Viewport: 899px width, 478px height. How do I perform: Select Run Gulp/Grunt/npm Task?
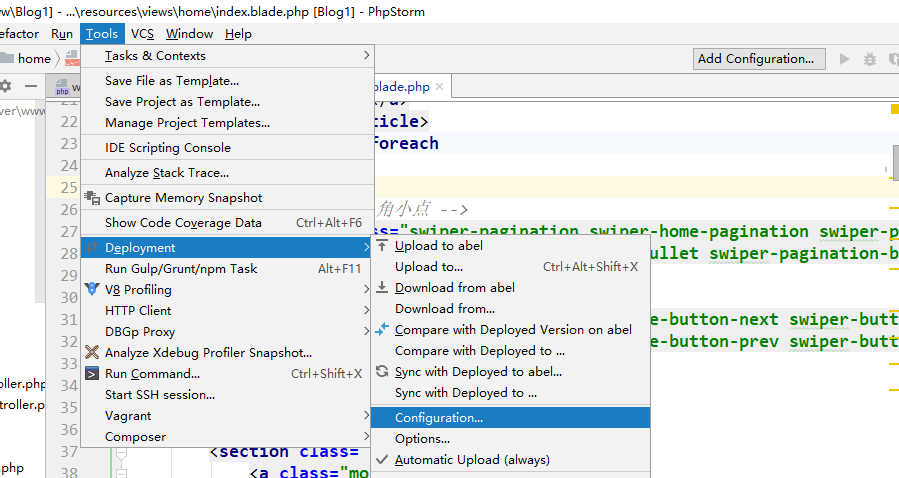pos(228,268)
